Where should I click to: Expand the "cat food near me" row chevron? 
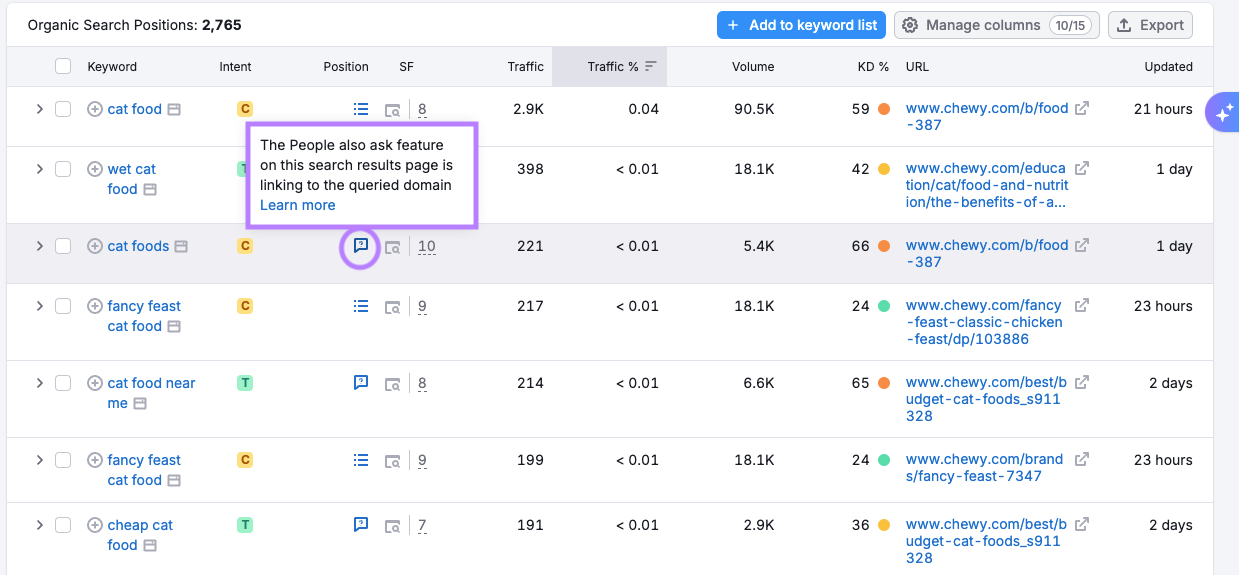tap(40, 383)
